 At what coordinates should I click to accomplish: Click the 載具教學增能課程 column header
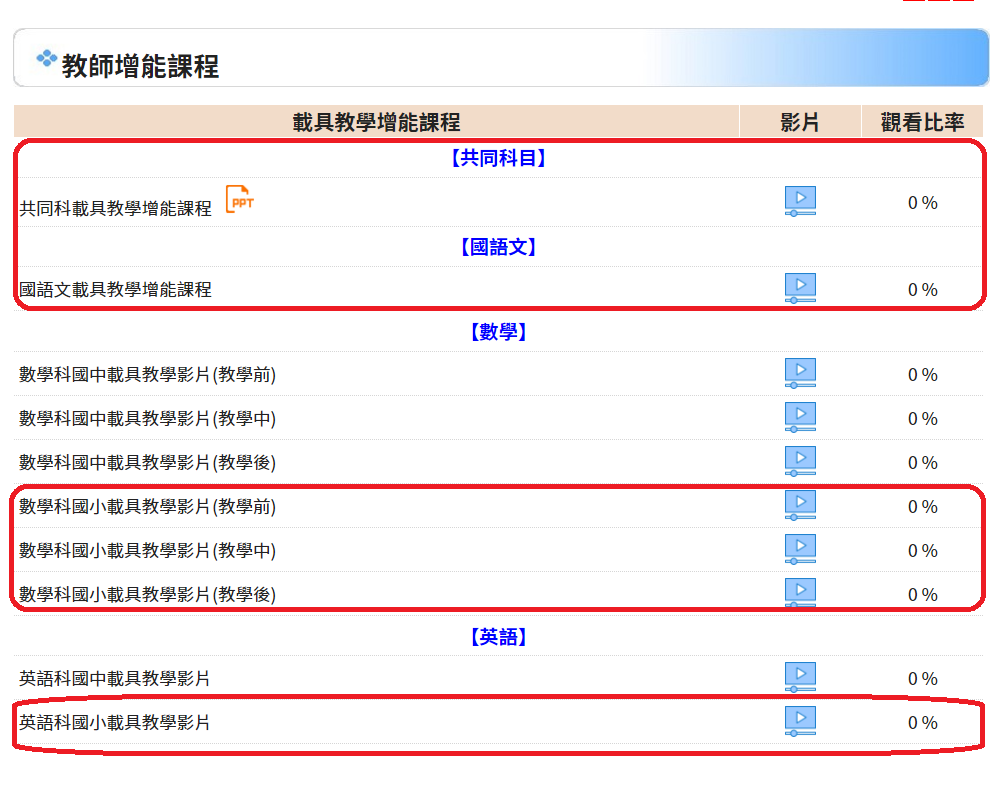pos(376,122)
